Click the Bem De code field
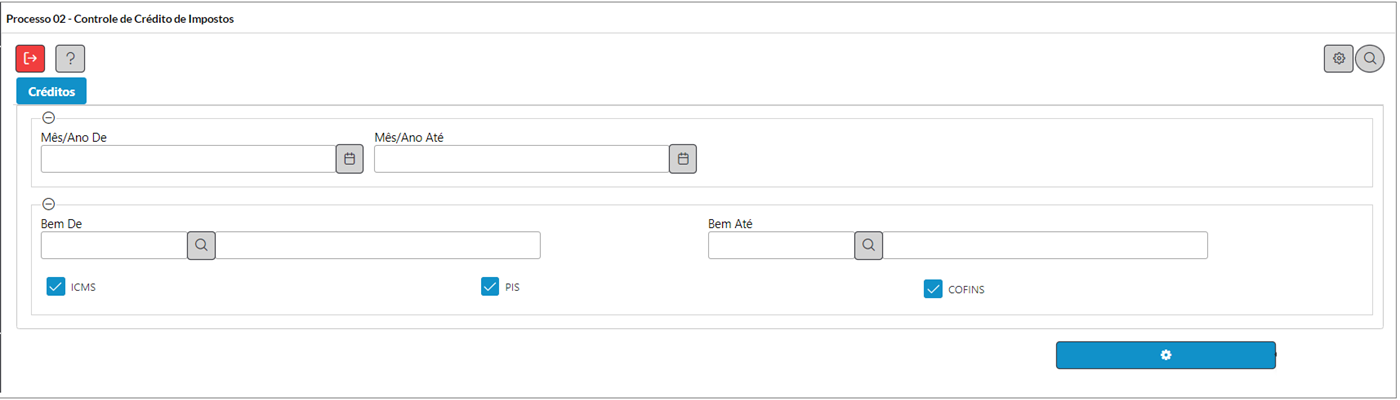Screen dimensions: 1400x400 (114, 245)
